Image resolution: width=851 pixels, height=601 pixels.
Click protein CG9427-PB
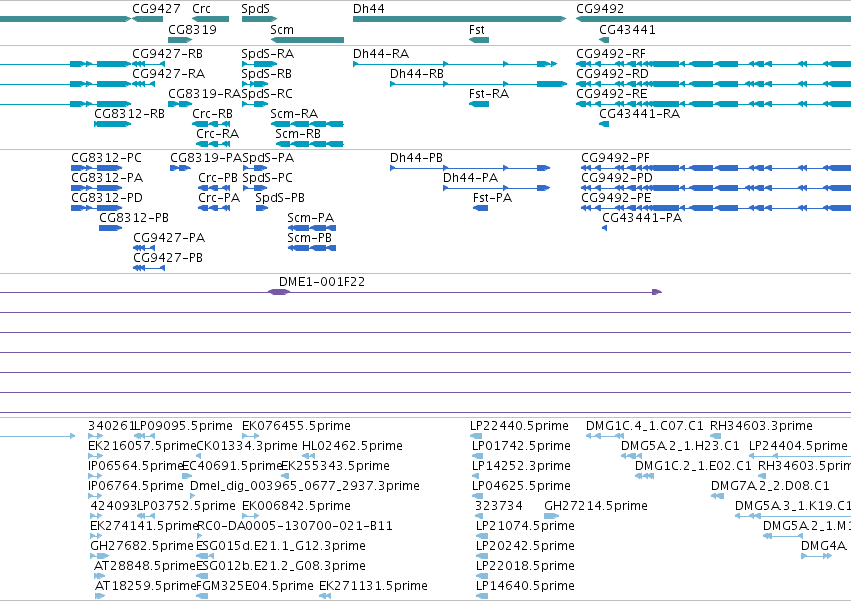pos(149,268)
